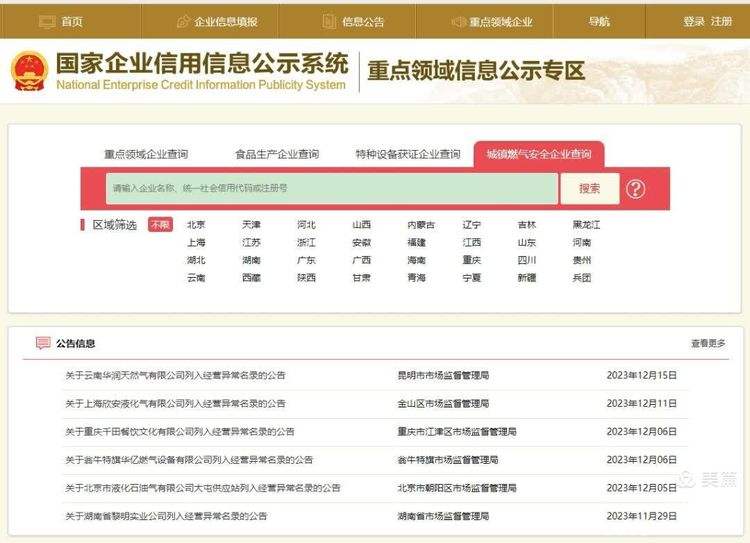Filter by region 河北
Image resolution: width=750 pixels, height=543 pixels.
click(x=306, y=224)
